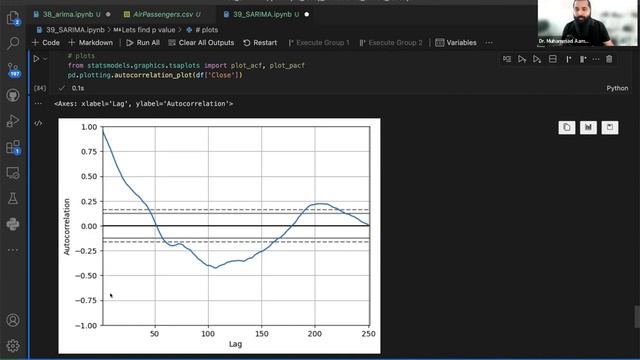Click Clear All Outputs

tap(201, 42)
